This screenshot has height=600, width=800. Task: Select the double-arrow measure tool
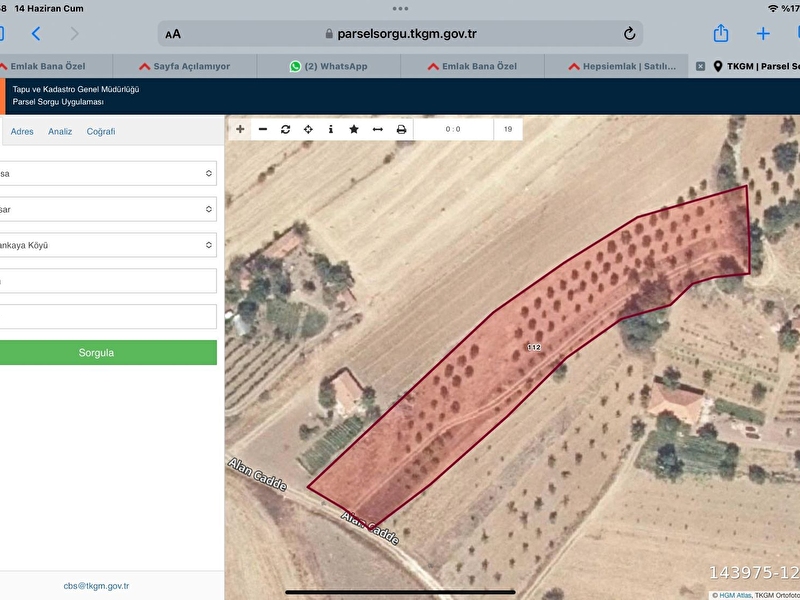point(378,129)
